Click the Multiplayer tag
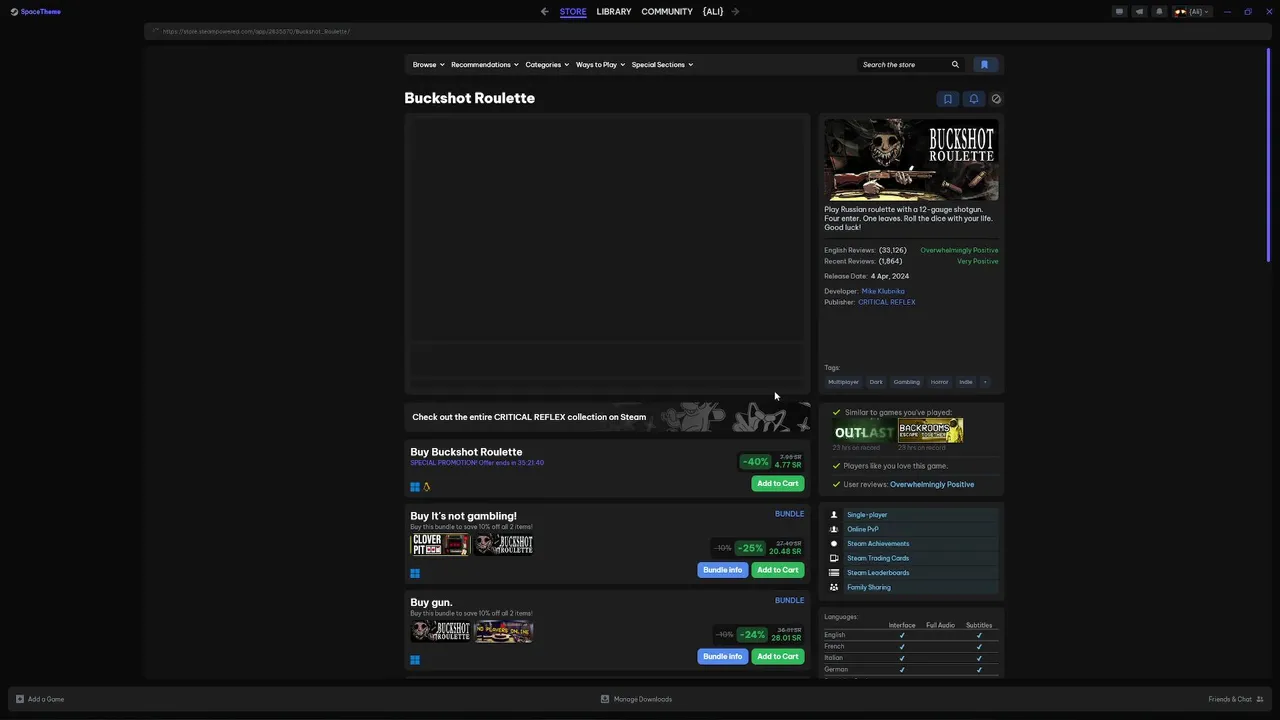The image size is (1280, 720). tap(843, 382)
